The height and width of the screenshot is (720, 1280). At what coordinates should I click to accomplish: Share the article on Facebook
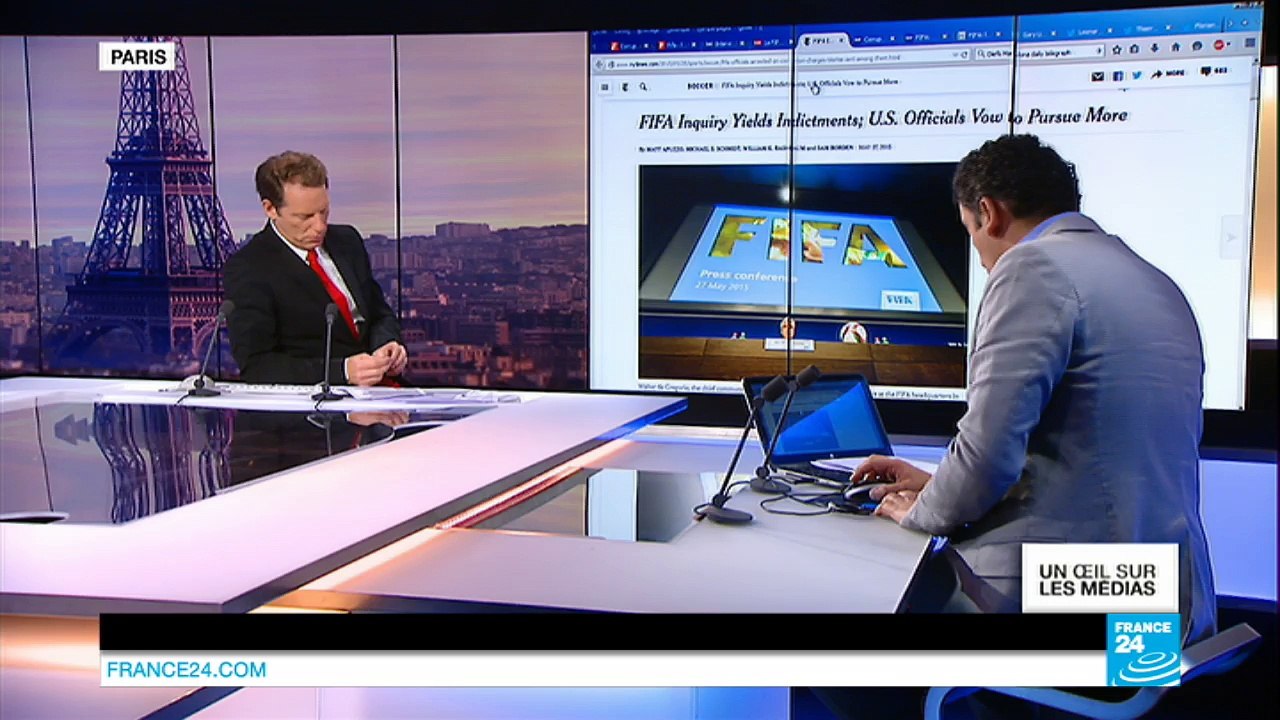click(1118, 75)
